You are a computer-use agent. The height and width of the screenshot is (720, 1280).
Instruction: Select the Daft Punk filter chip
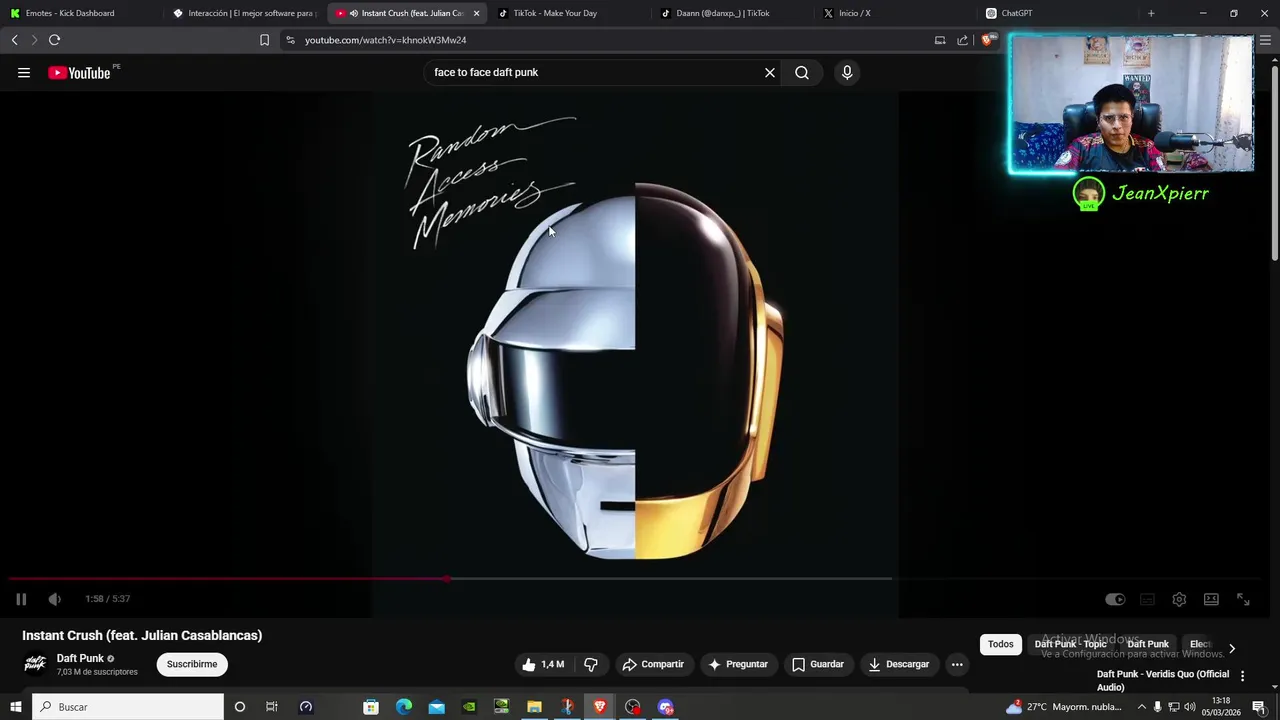(1148, 644)
